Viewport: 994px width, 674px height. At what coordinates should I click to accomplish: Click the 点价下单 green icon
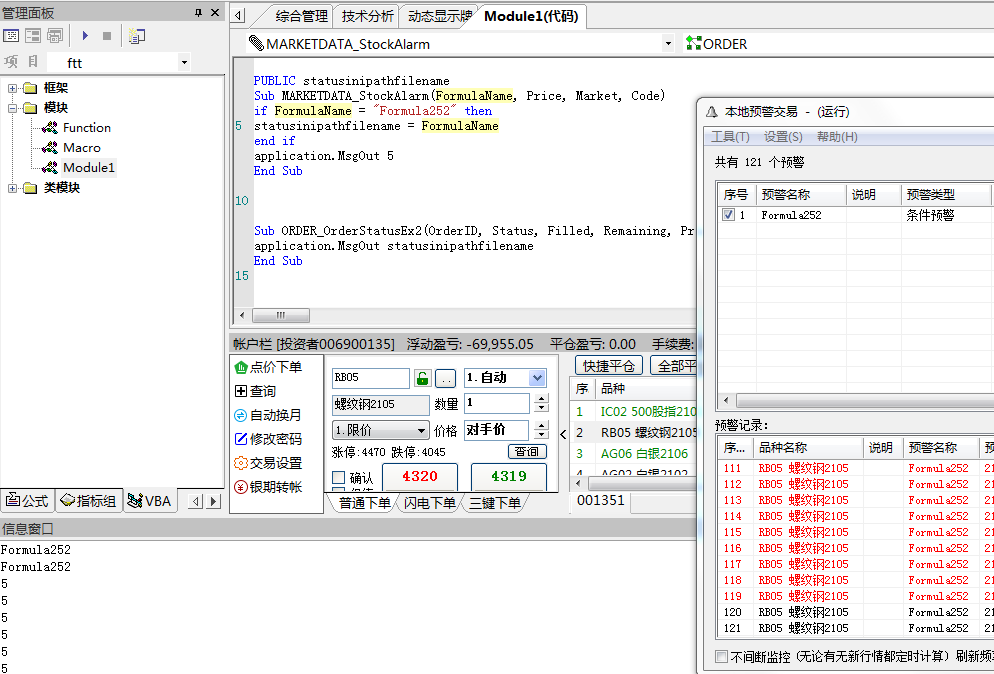pyautogui.click(x=241, y=367)
